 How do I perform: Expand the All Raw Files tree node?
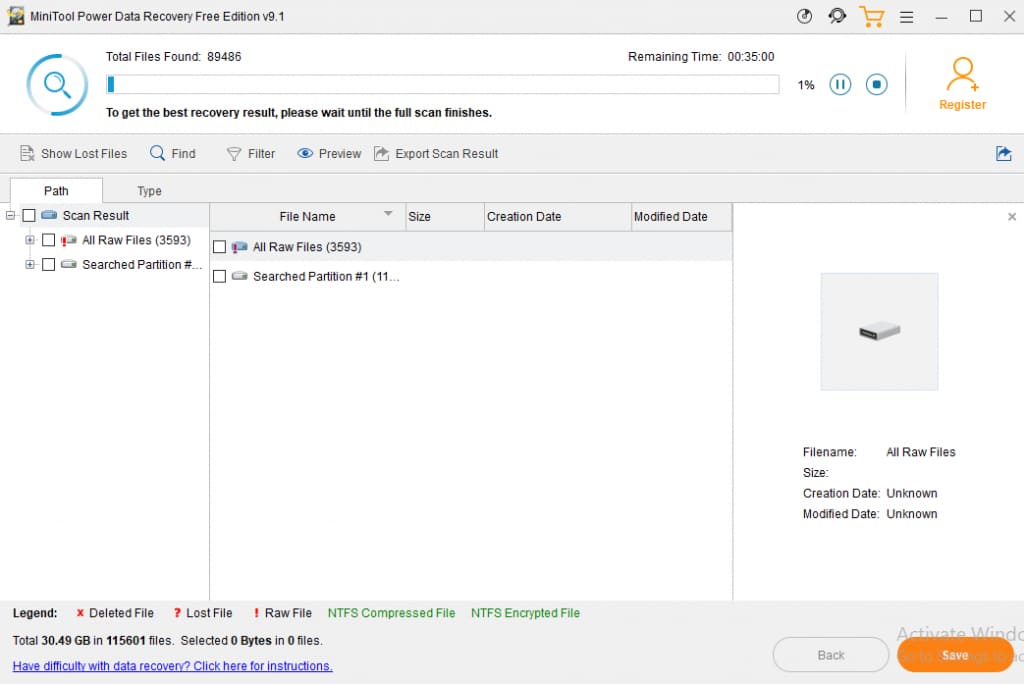29,240
